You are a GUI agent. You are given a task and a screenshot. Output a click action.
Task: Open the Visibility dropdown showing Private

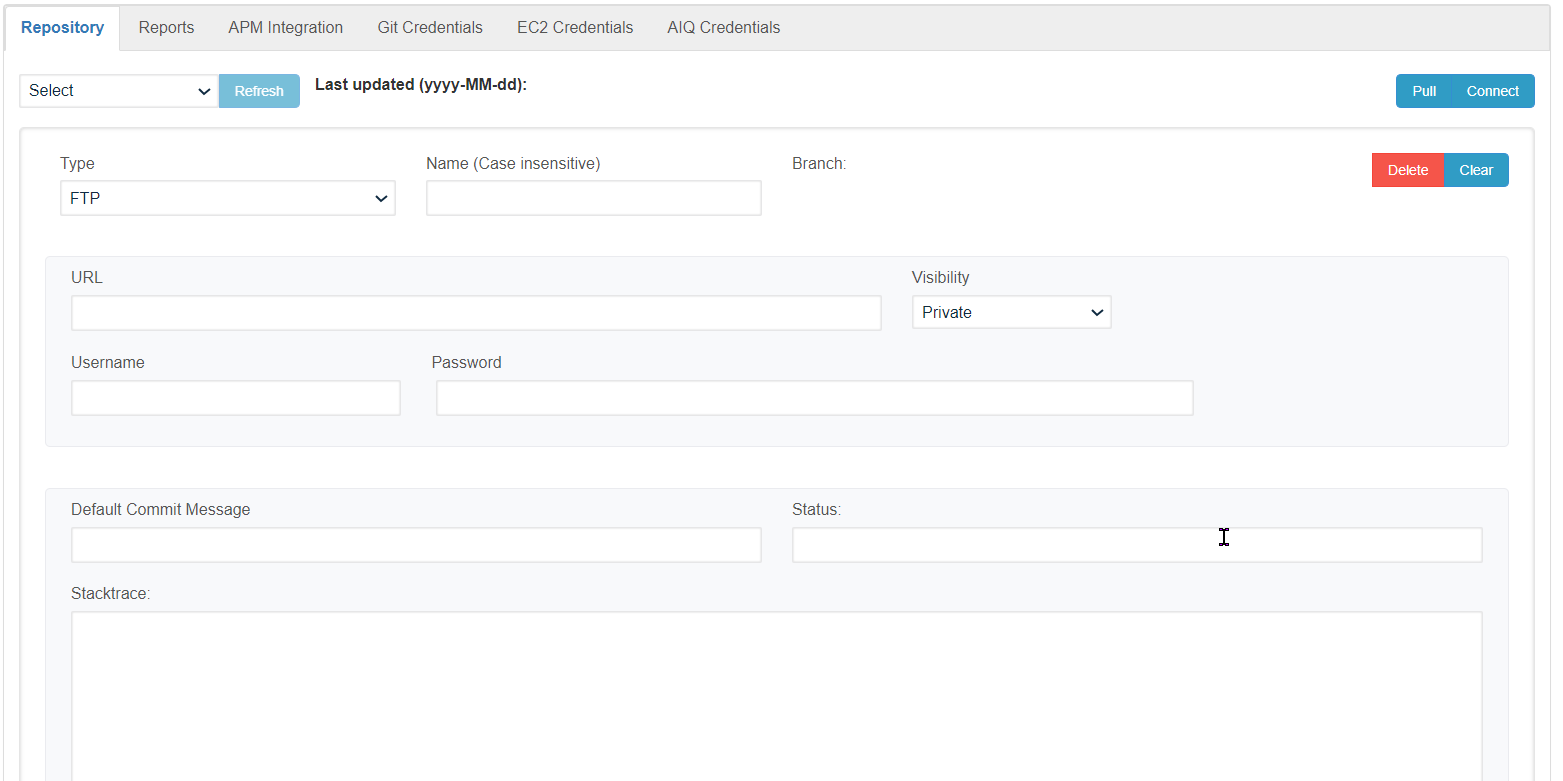tap(1010, 311)
